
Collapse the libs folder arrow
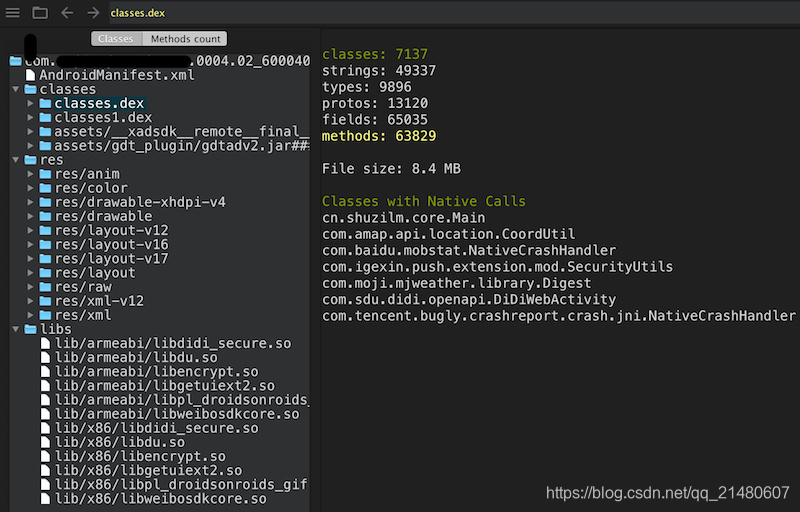[16, 329]
